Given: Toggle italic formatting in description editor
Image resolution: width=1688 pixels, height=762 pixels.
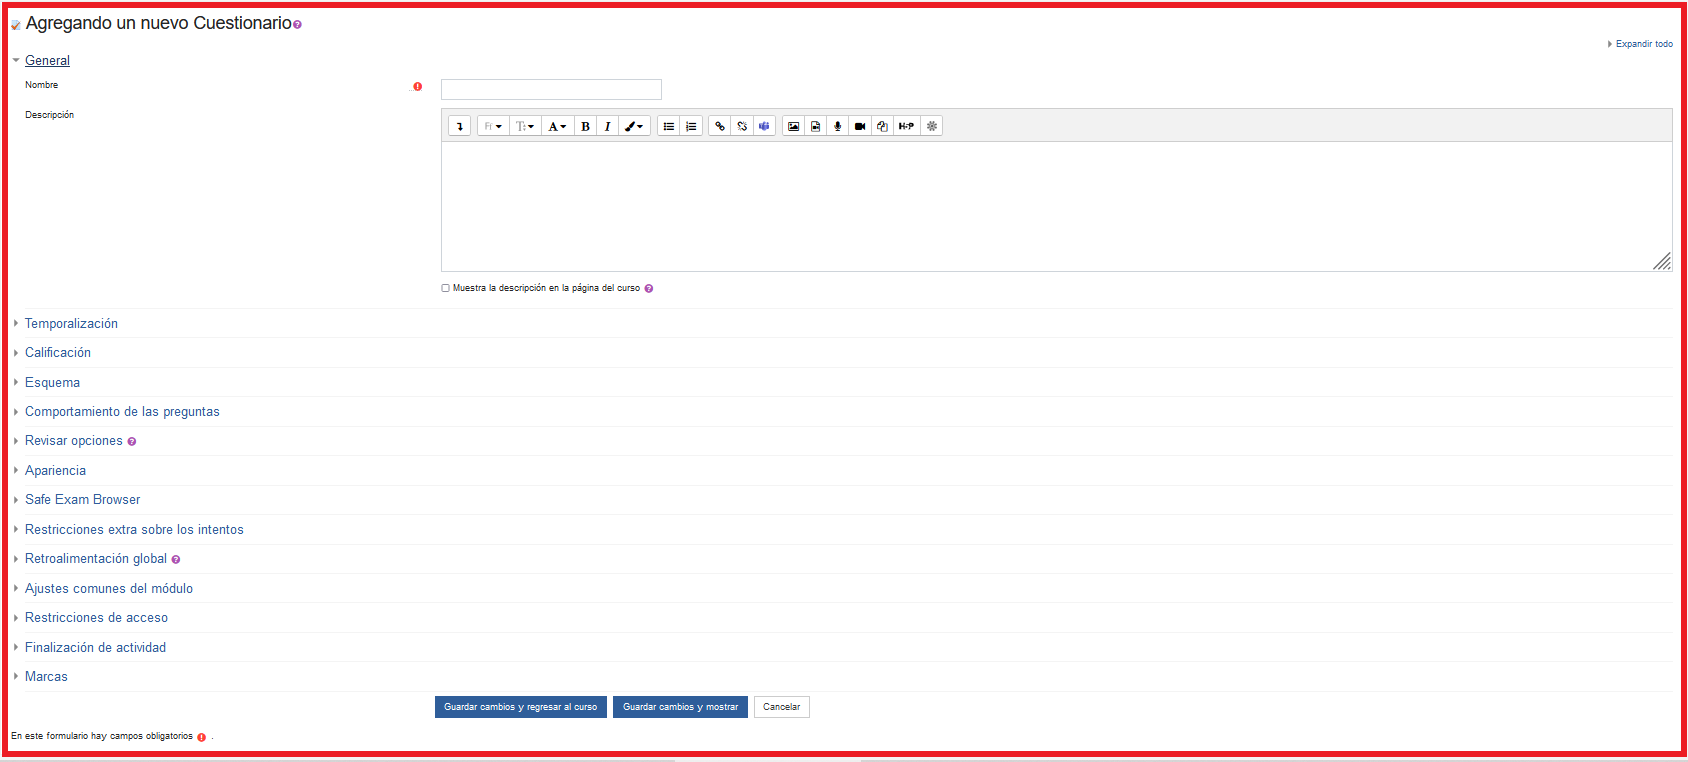Looking at the screenshot, I should pyautogui.click(x=607, y=126).
